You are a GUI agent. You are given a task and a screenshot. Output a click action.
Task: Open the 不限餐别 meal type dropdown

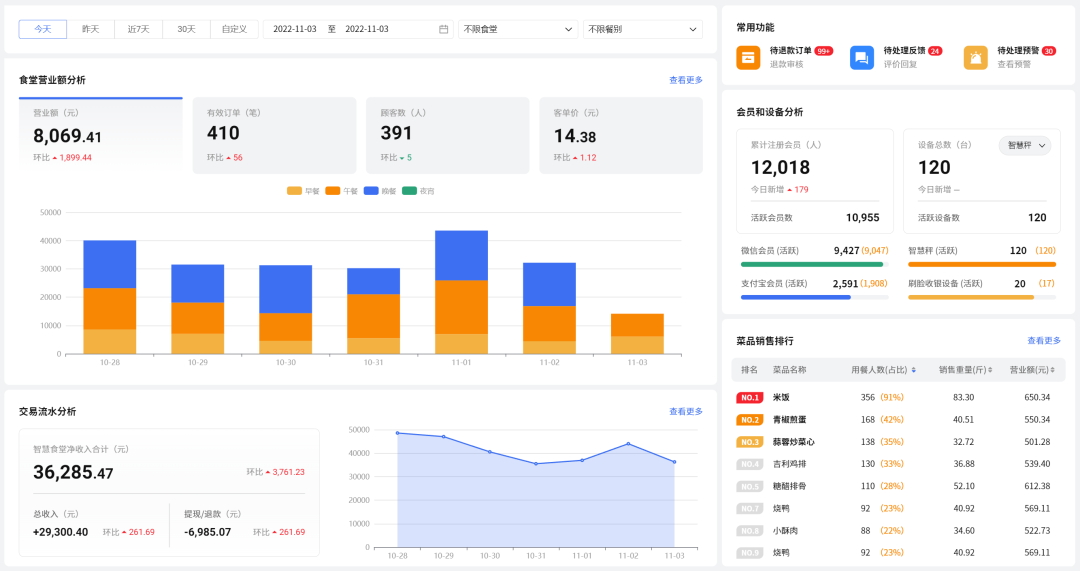(x=643, y=29)
